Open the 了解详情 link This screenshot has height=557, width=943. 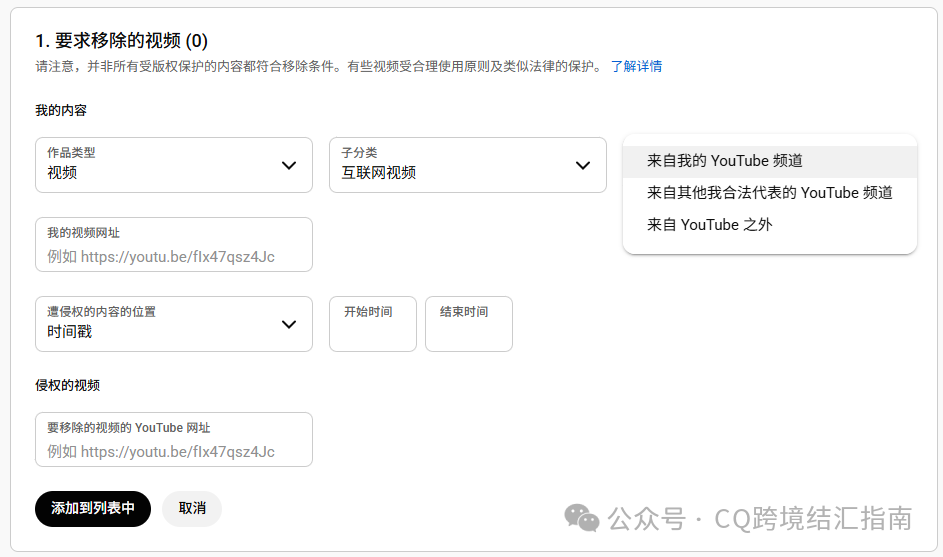click(636, 66)
